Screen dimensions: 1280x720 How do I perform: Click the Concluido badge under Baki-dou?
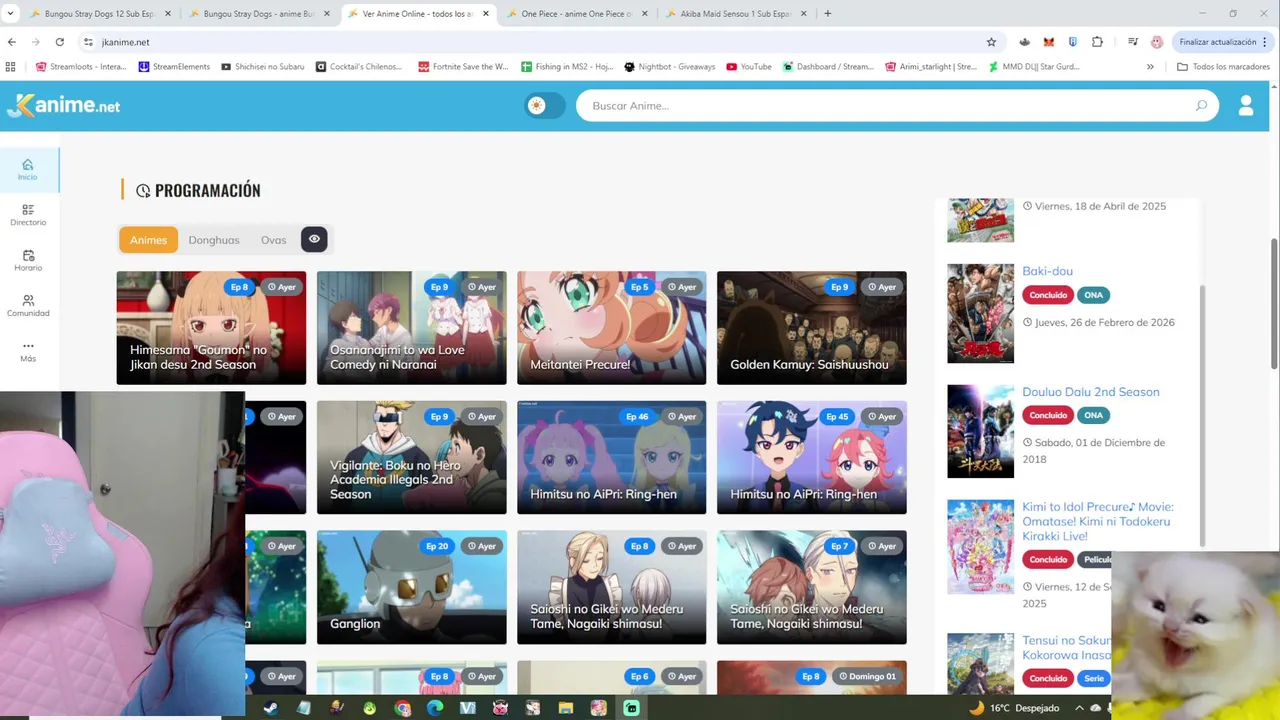coord(1048,295)
